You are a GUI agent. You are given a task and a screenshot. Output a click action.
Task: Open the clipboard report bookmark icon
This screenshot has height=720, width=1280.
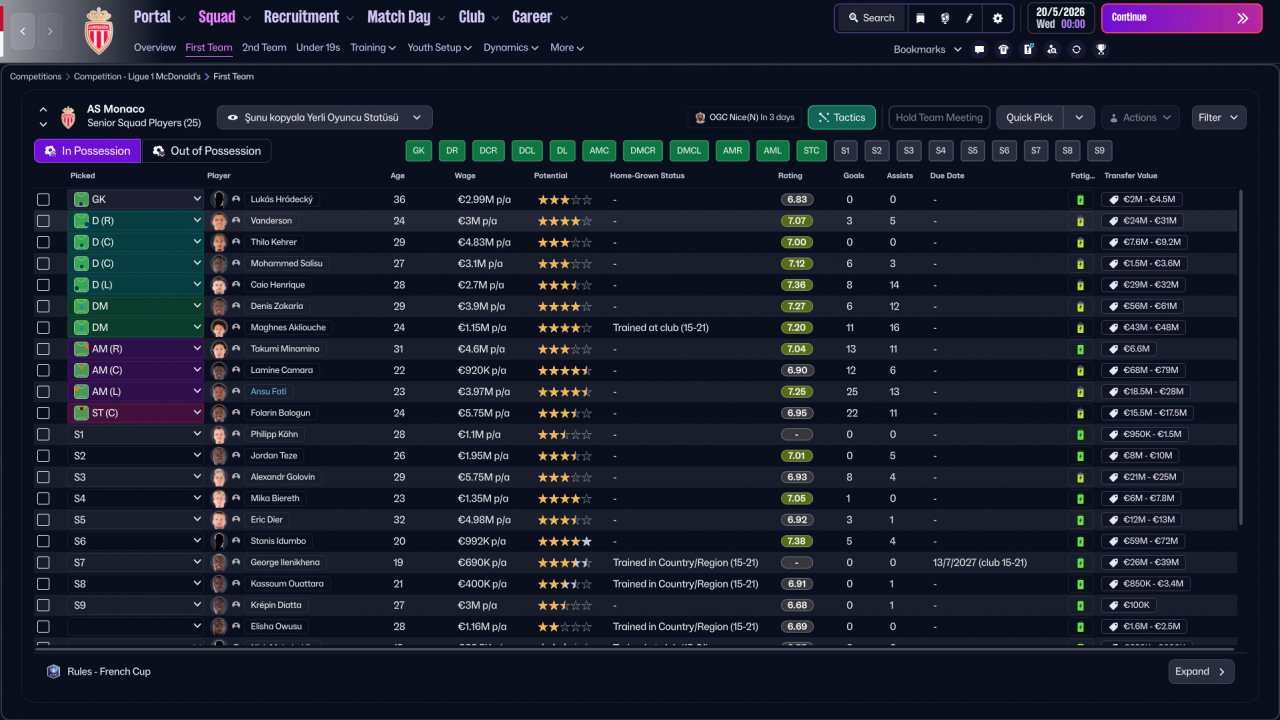[x=1027, y=49]
